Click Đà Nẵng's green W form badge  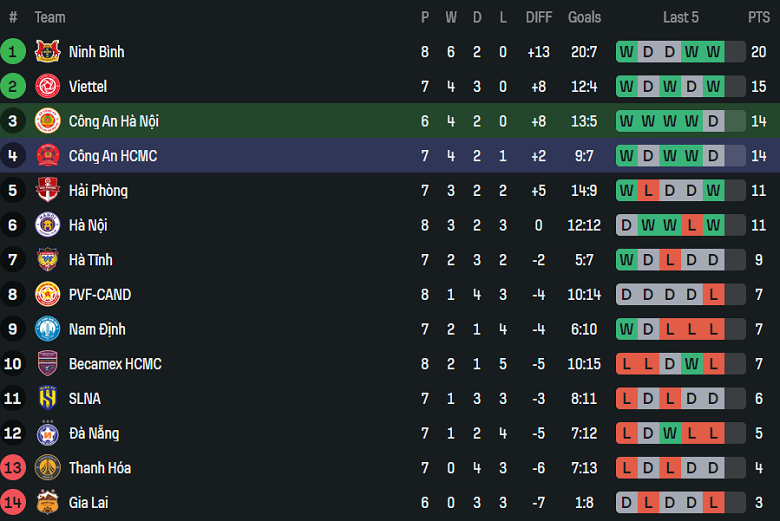669,433
